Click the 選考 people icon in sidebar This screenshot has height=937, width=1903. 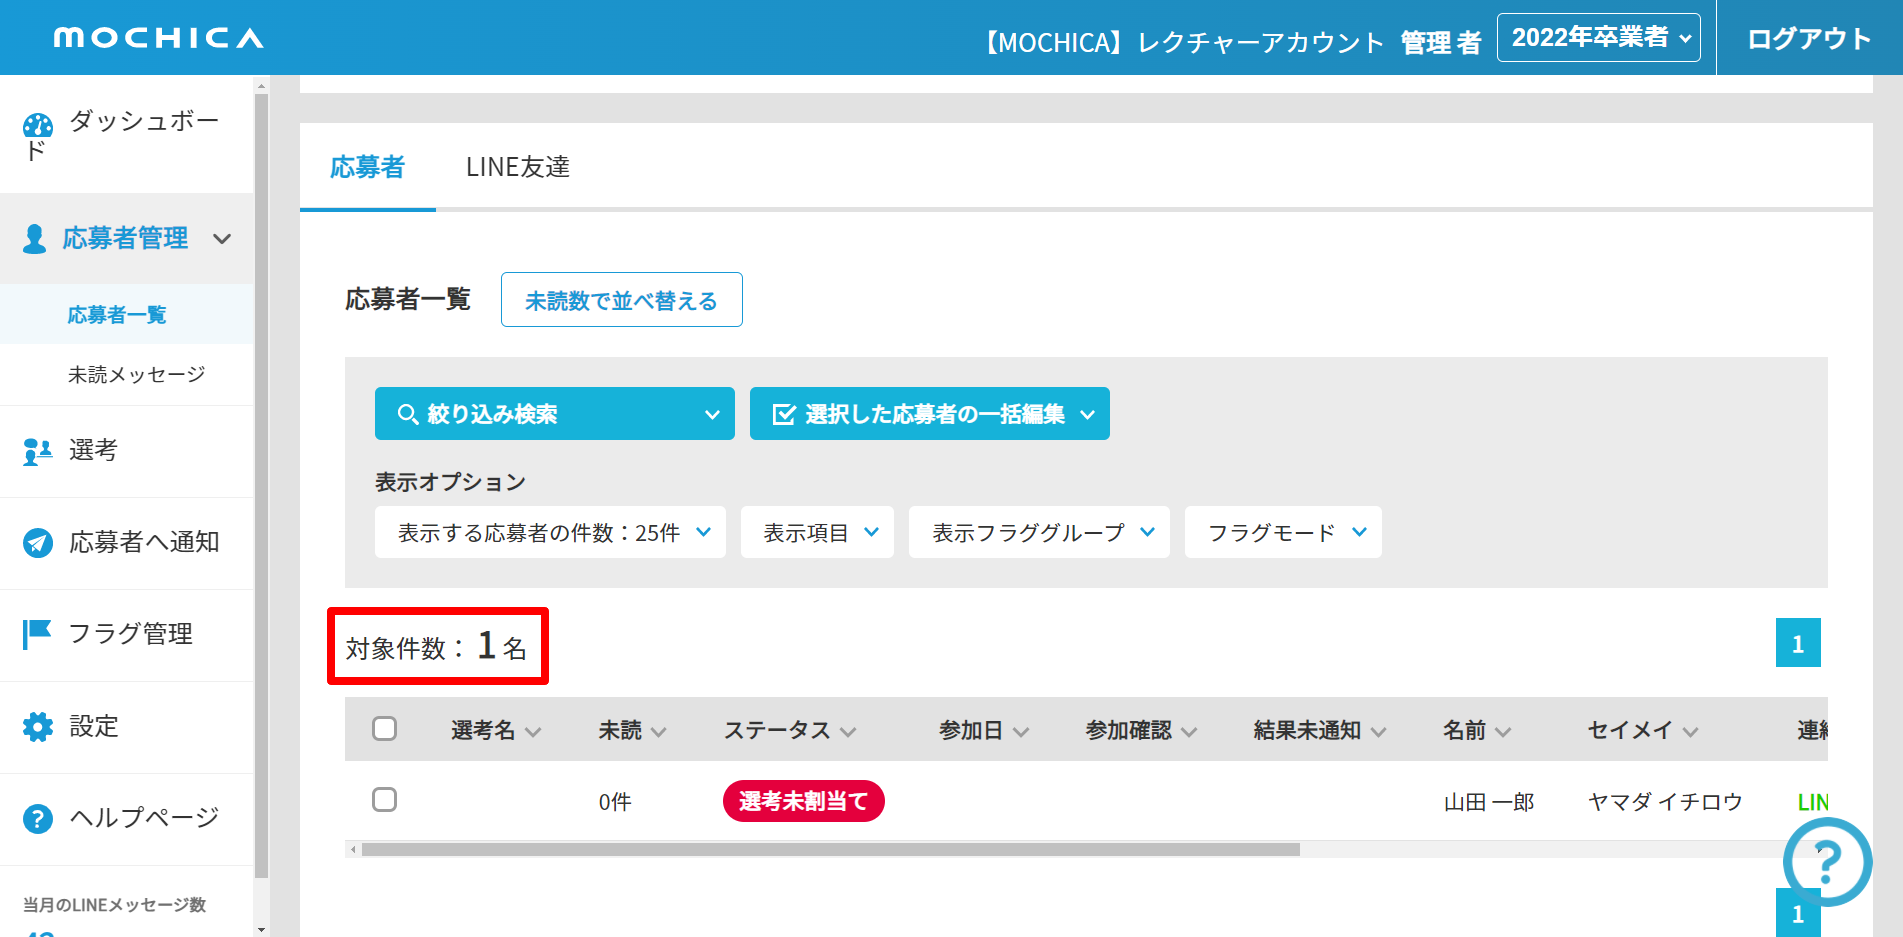(37, 452)
